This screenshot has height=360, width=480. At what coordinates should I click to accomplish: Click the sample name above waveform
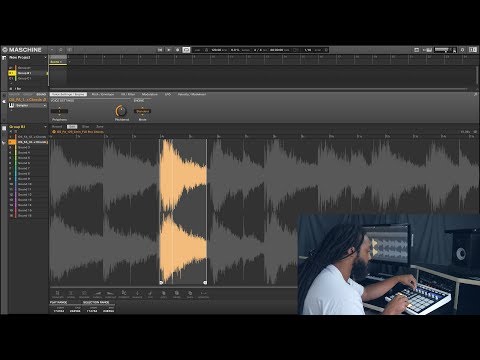click(x=80, y=132)
